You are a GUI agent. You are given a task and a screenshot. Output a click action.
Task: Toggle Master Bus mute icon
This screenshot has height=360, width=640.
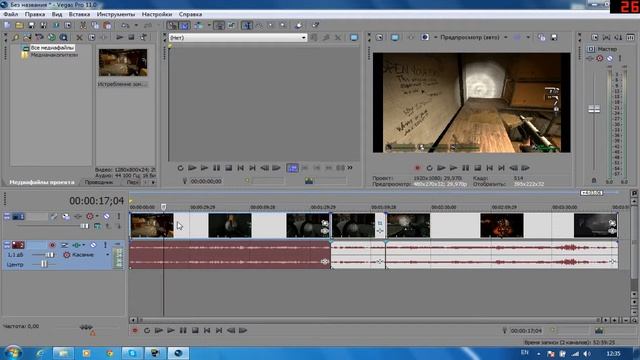[610, 58]
